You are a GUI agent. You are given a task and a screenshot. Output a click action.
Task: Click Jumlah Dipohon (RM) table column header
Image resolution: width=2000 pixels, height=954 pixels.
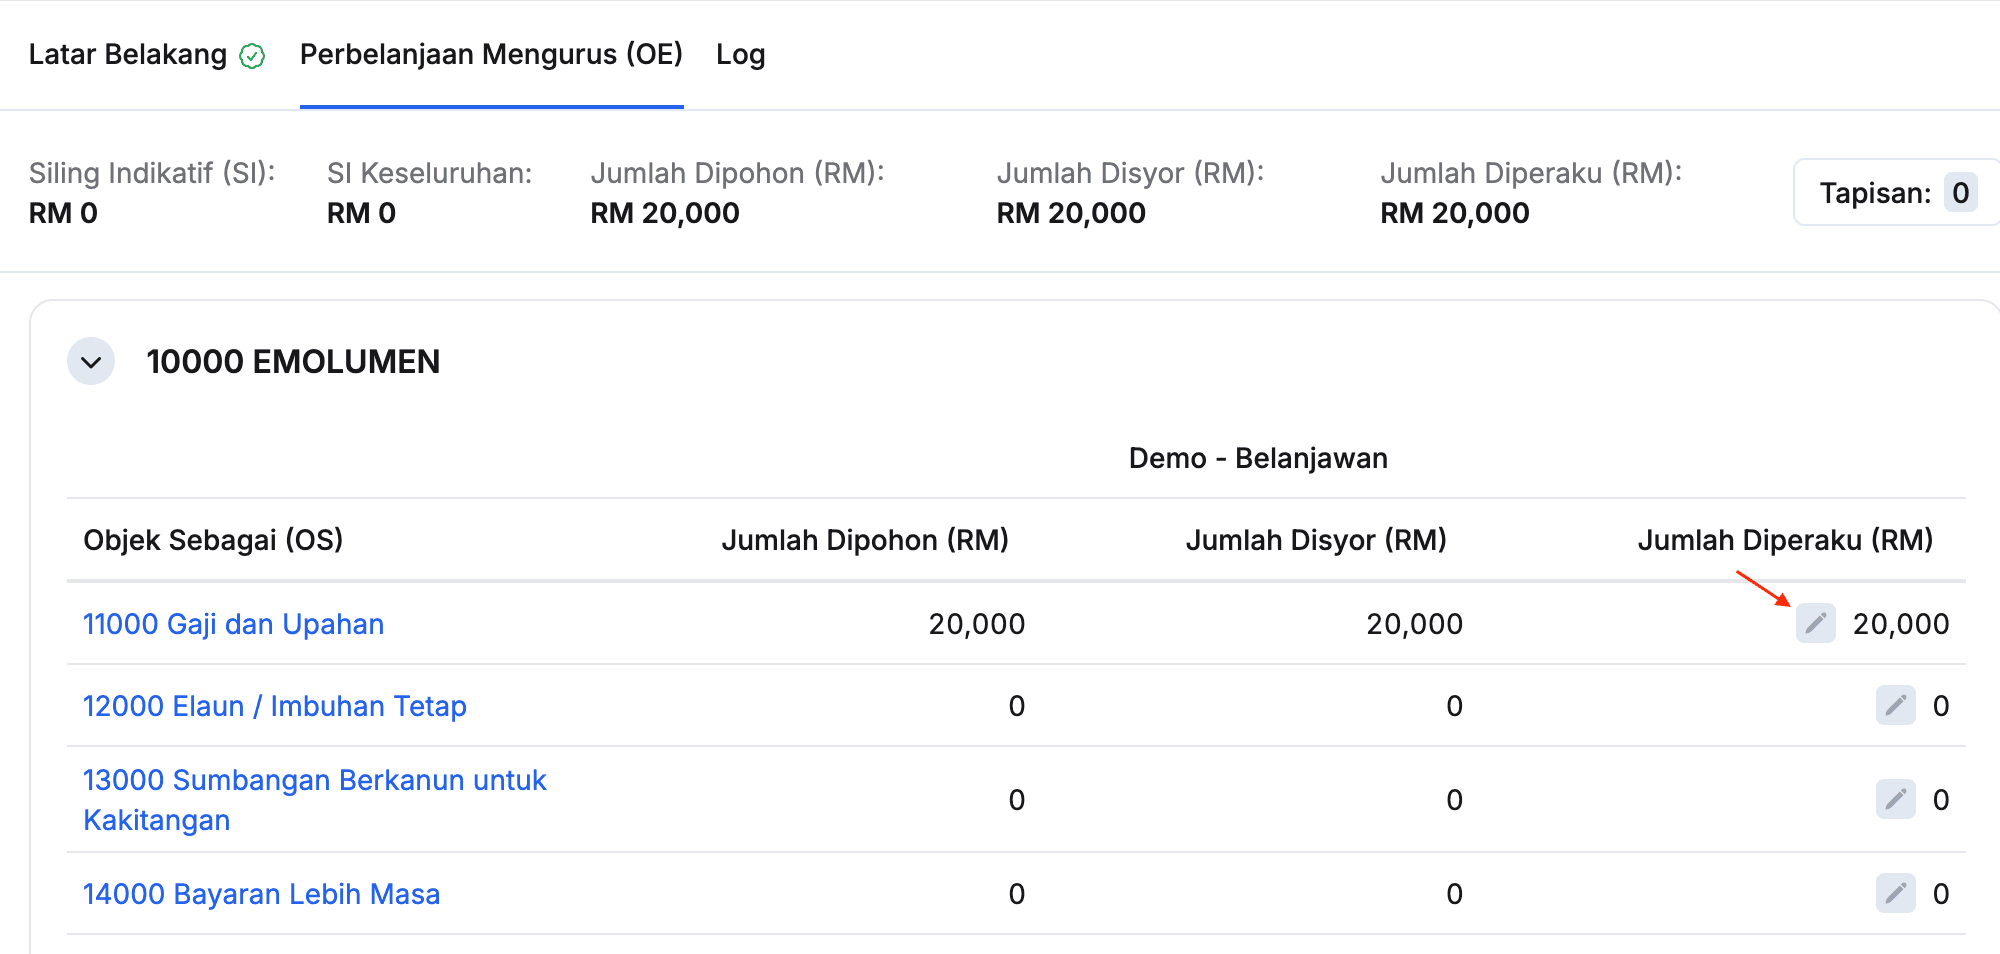pyautogui.click(x=865, y=540)
